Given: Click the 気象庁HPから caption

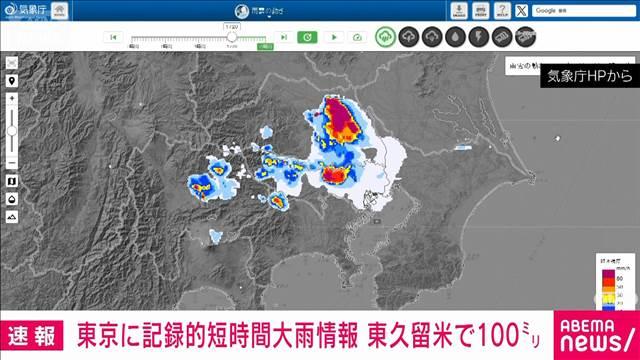Looking at the screenshot, I should (x=590, y=76).
